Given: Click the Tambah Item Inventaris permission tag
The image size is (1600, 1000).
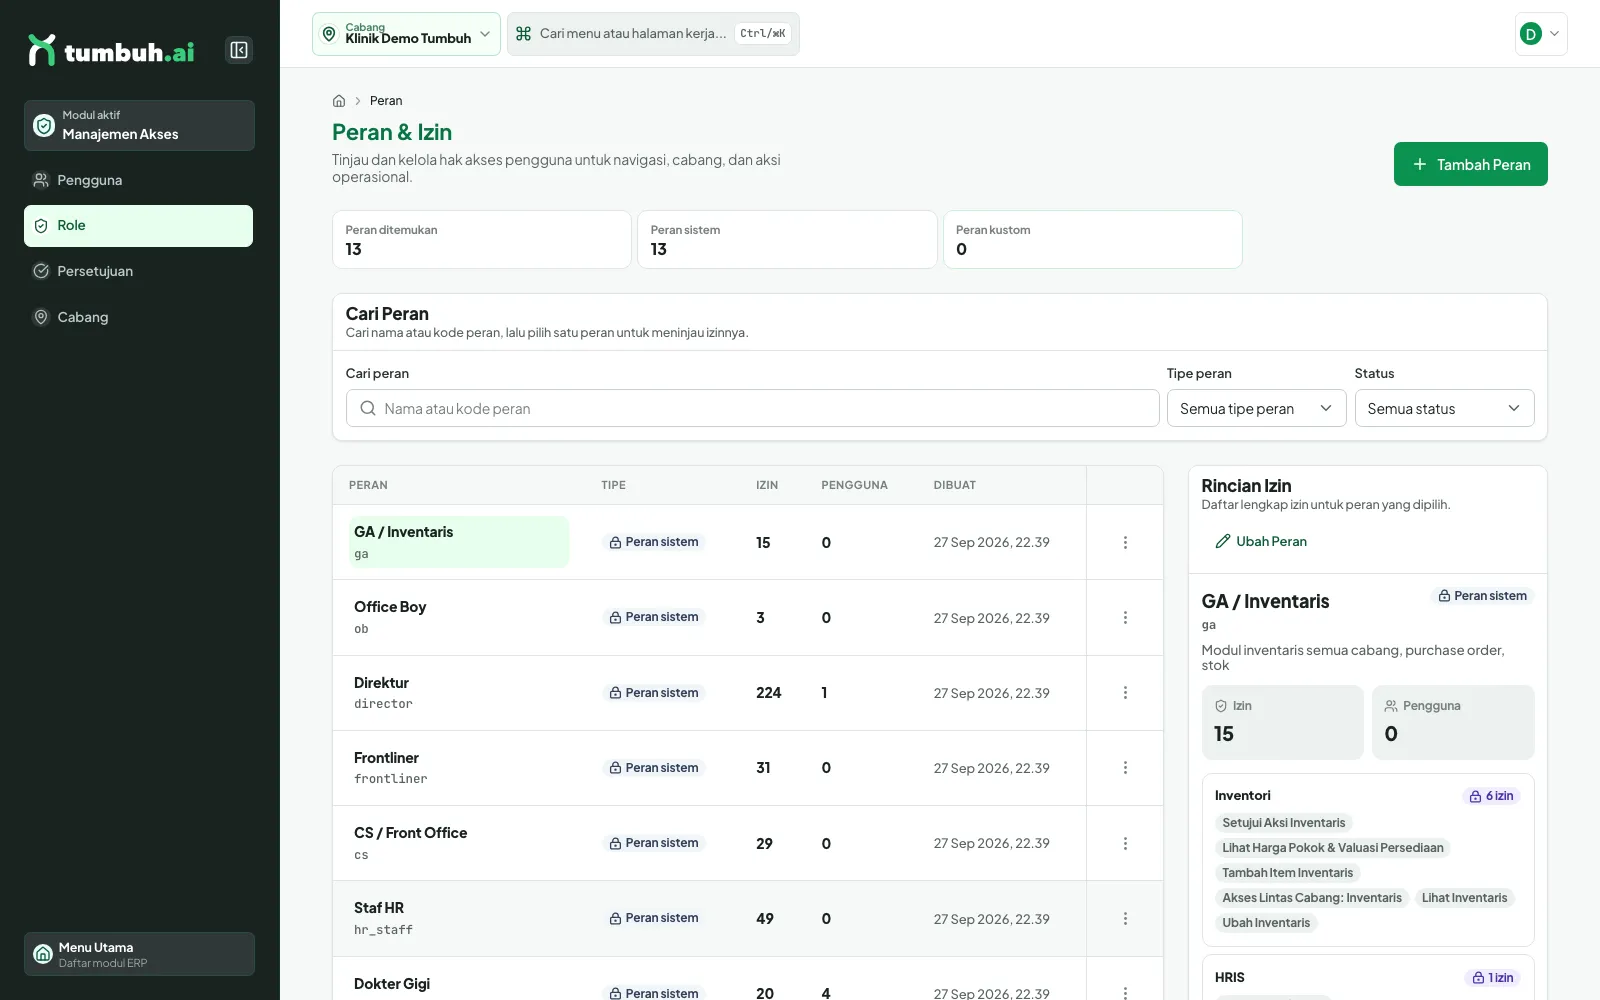Looking at the screenshot, I should pos(1287,873).
